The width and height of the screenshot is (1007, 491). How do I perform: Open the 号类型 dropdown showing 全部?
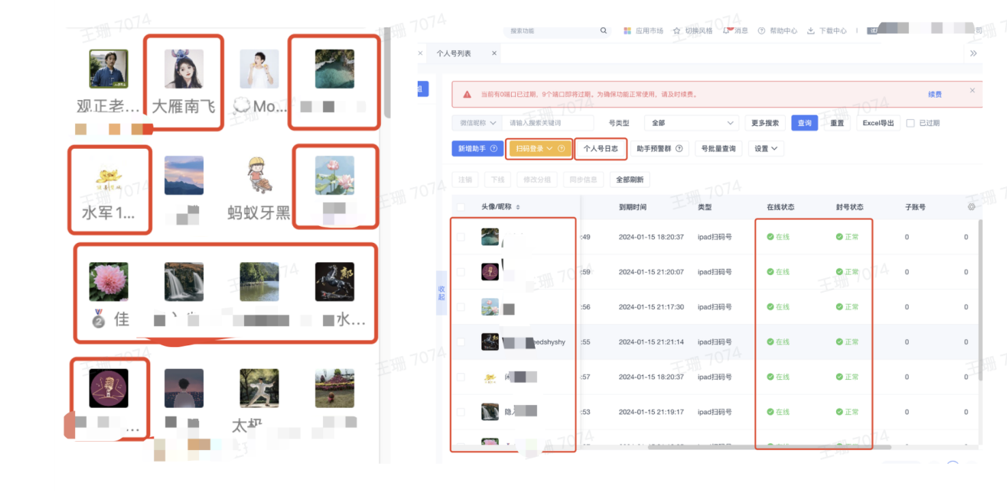tap(692, 123)
